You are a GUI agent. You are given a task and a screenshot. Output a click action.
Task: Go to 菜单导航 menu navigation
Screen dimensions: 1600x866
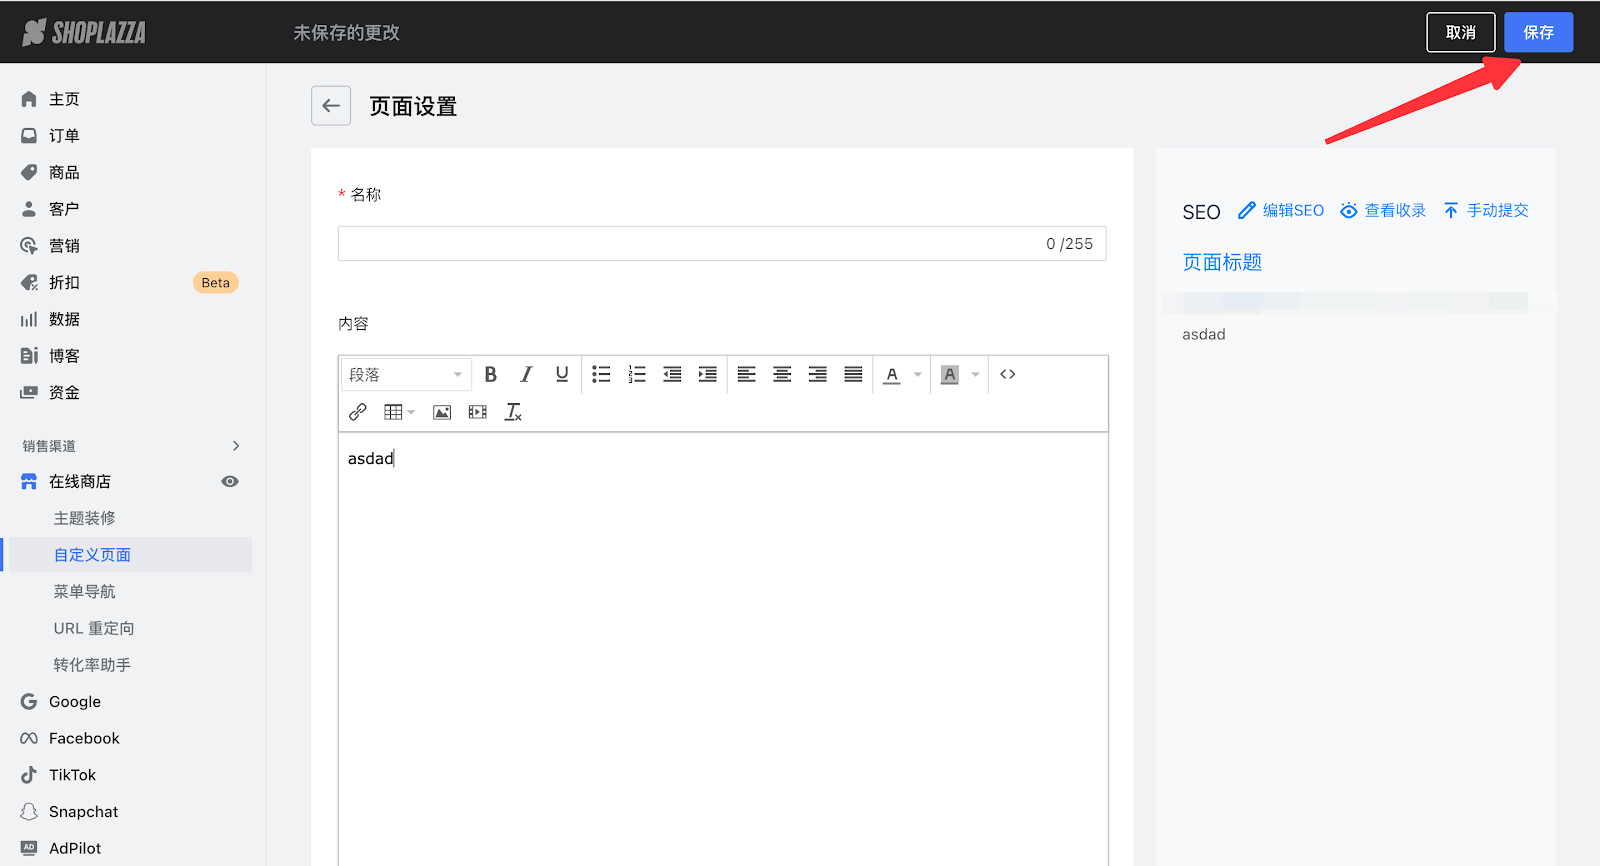pos(85,592)
